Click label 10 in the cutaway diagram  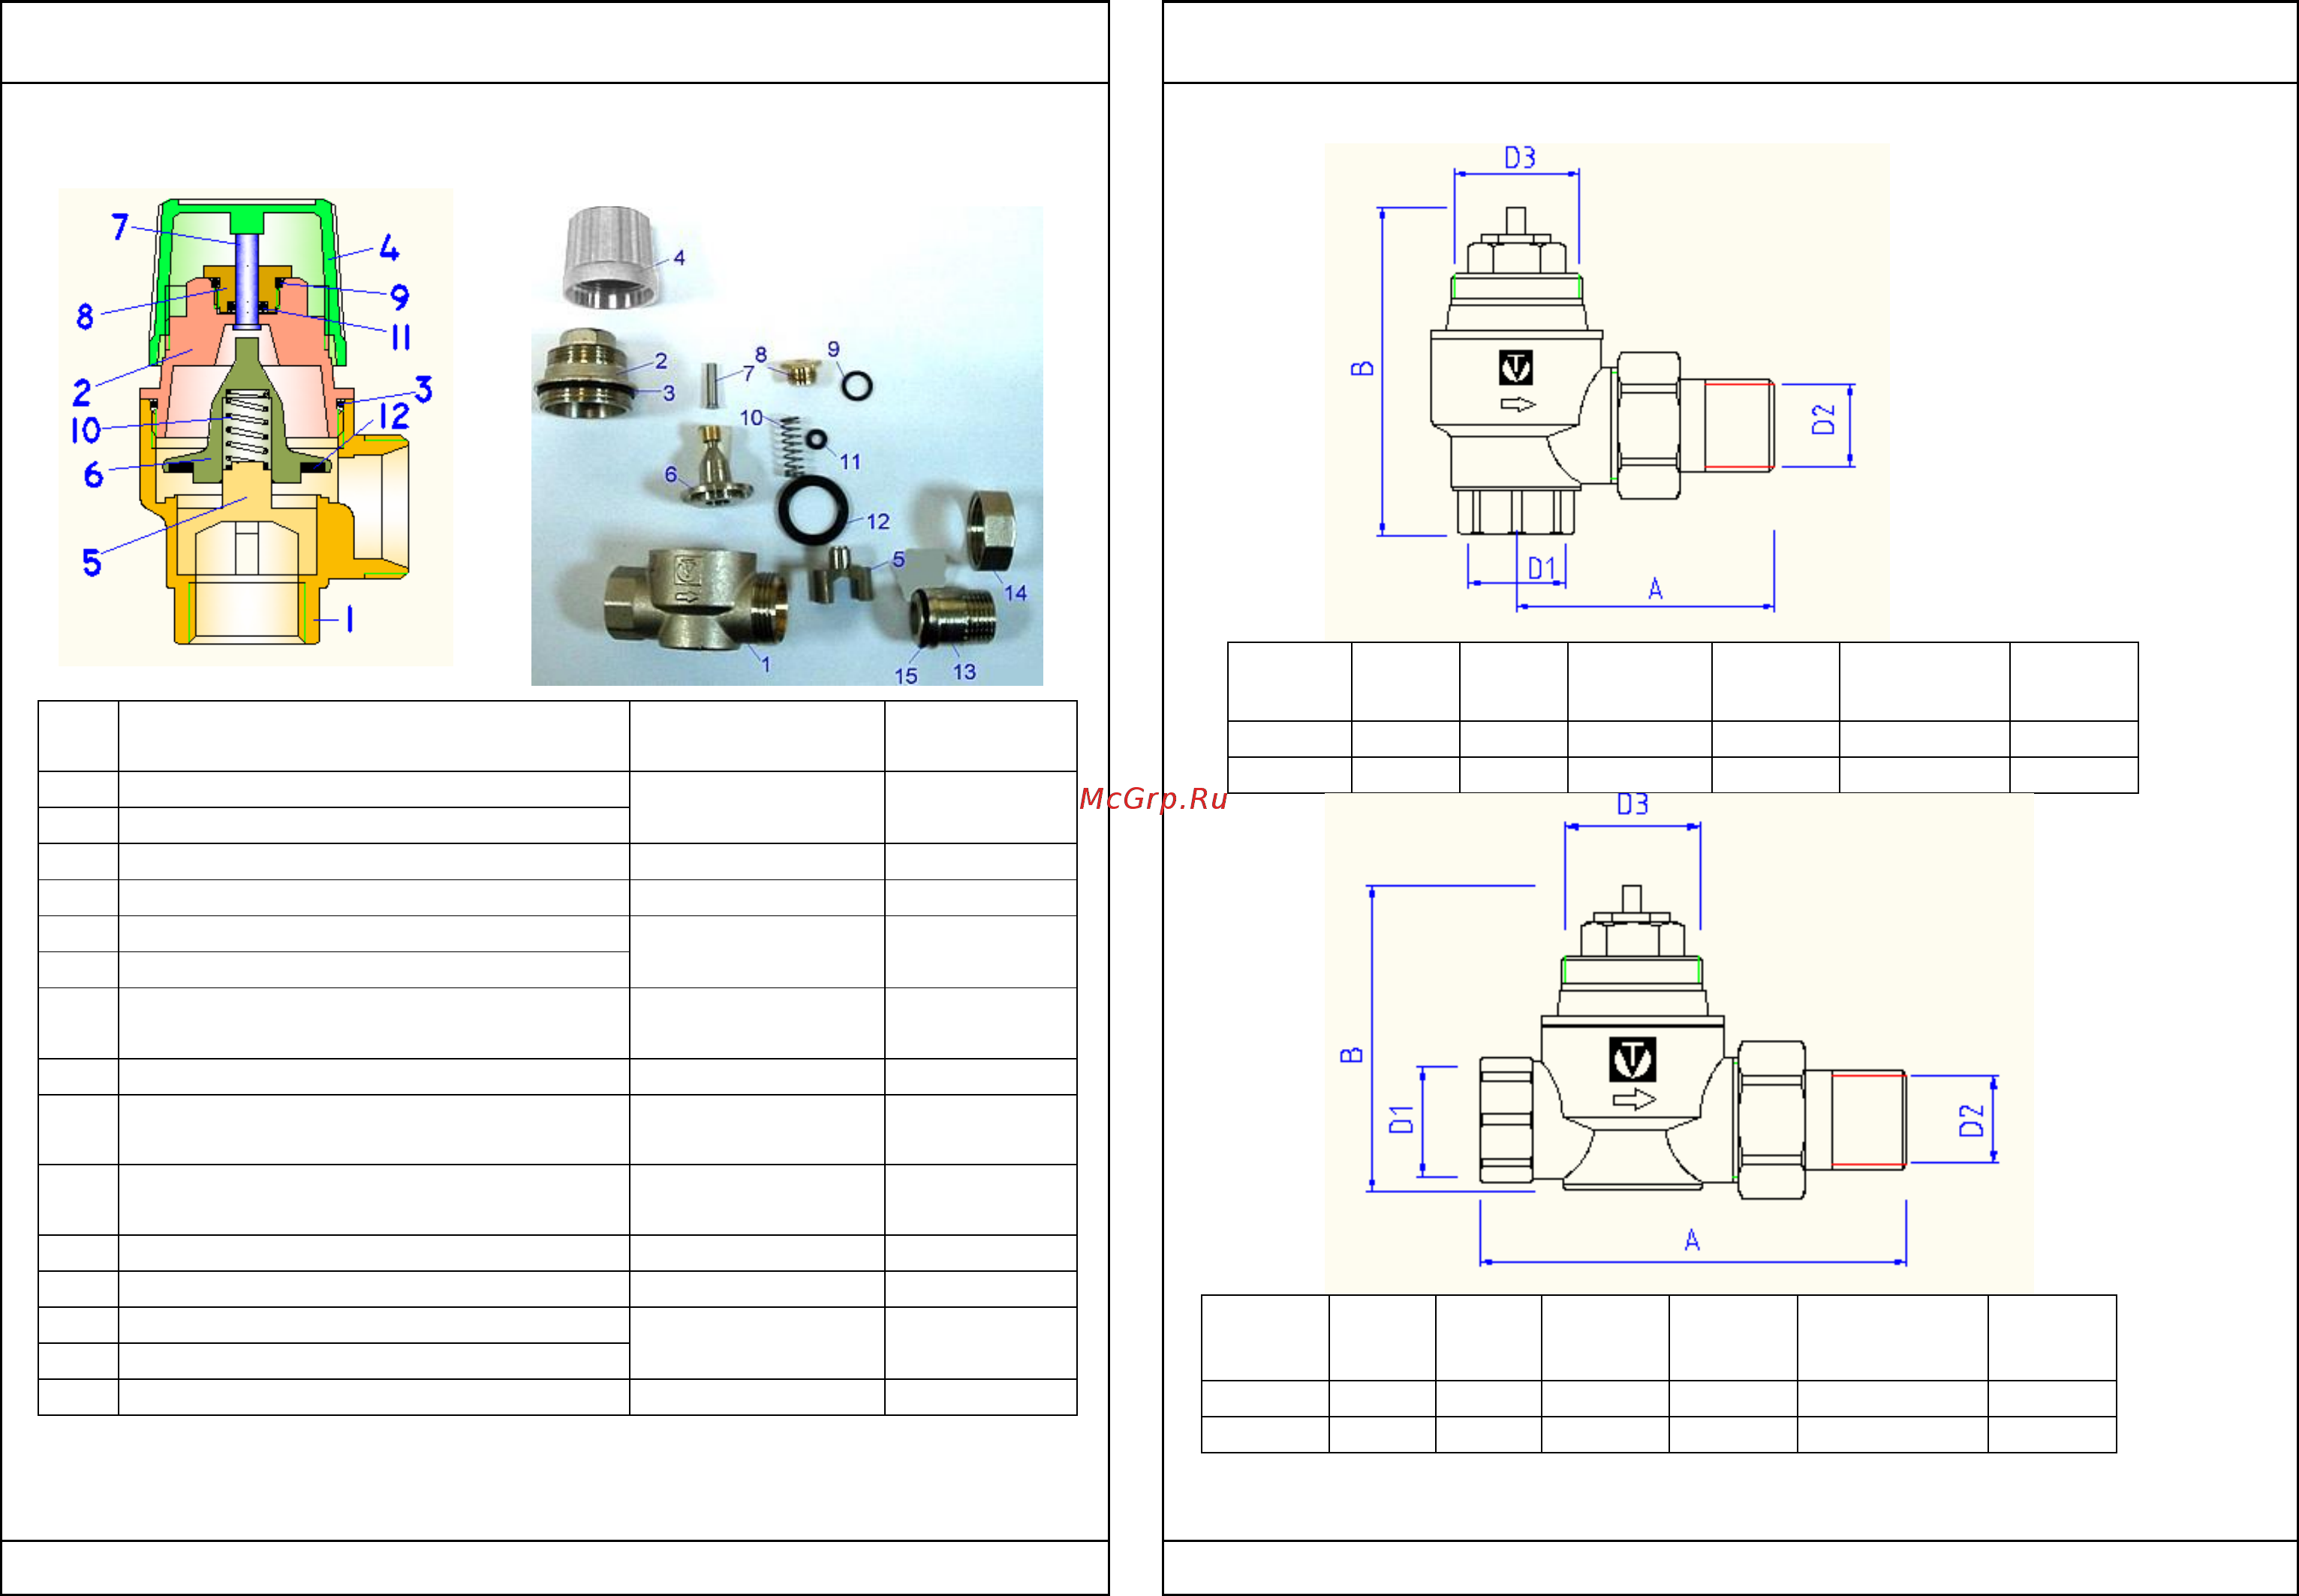coord(86,430)
